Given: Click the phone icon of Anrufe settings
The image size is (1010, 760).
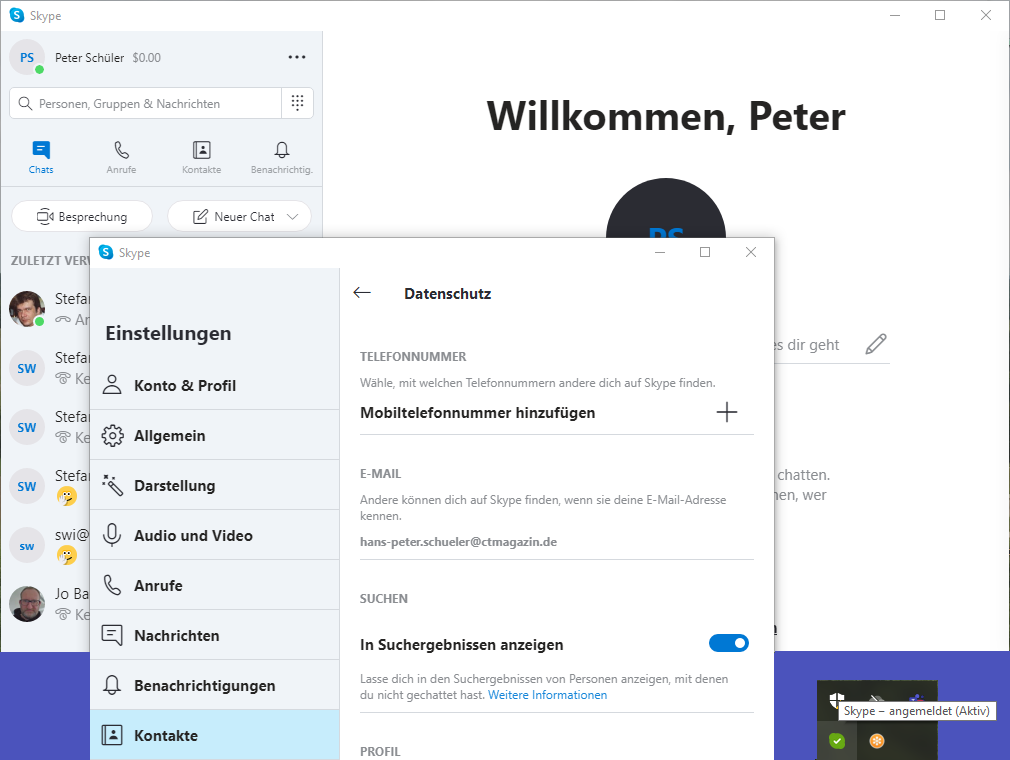Looking at the screenshot, I should (112, 585).
